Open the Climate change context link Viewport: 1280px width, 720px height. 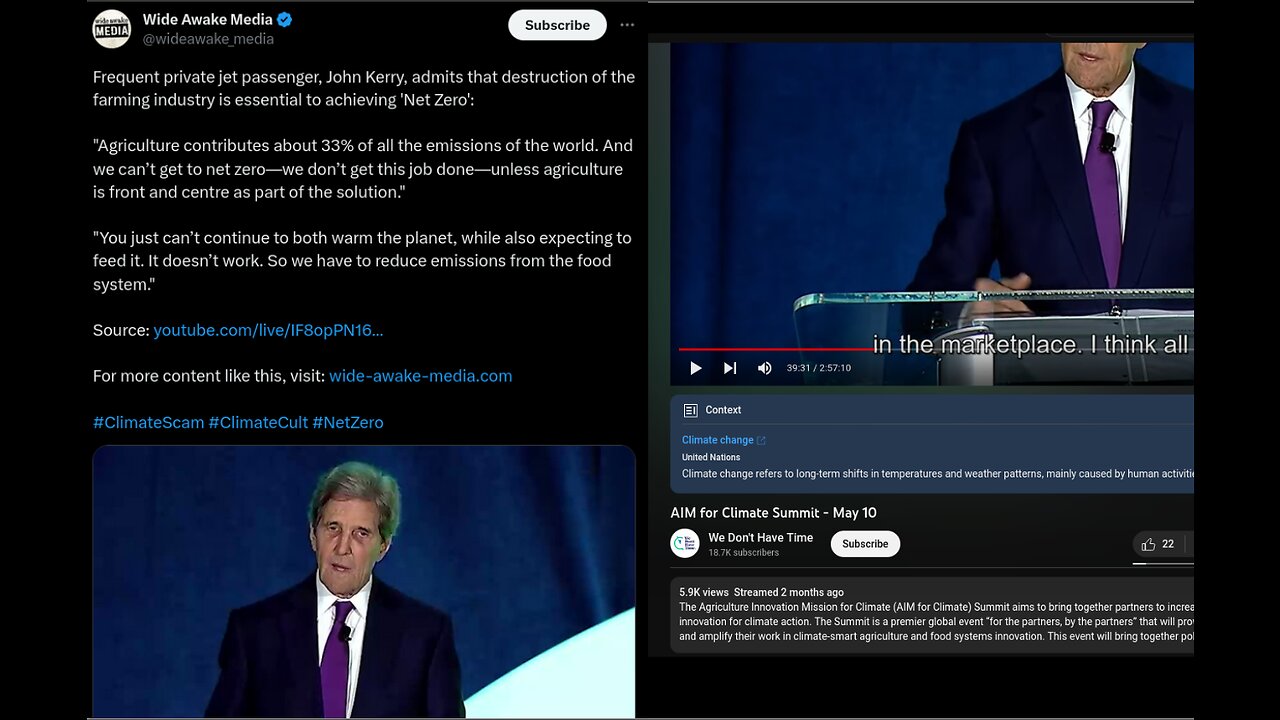point(717,440)
